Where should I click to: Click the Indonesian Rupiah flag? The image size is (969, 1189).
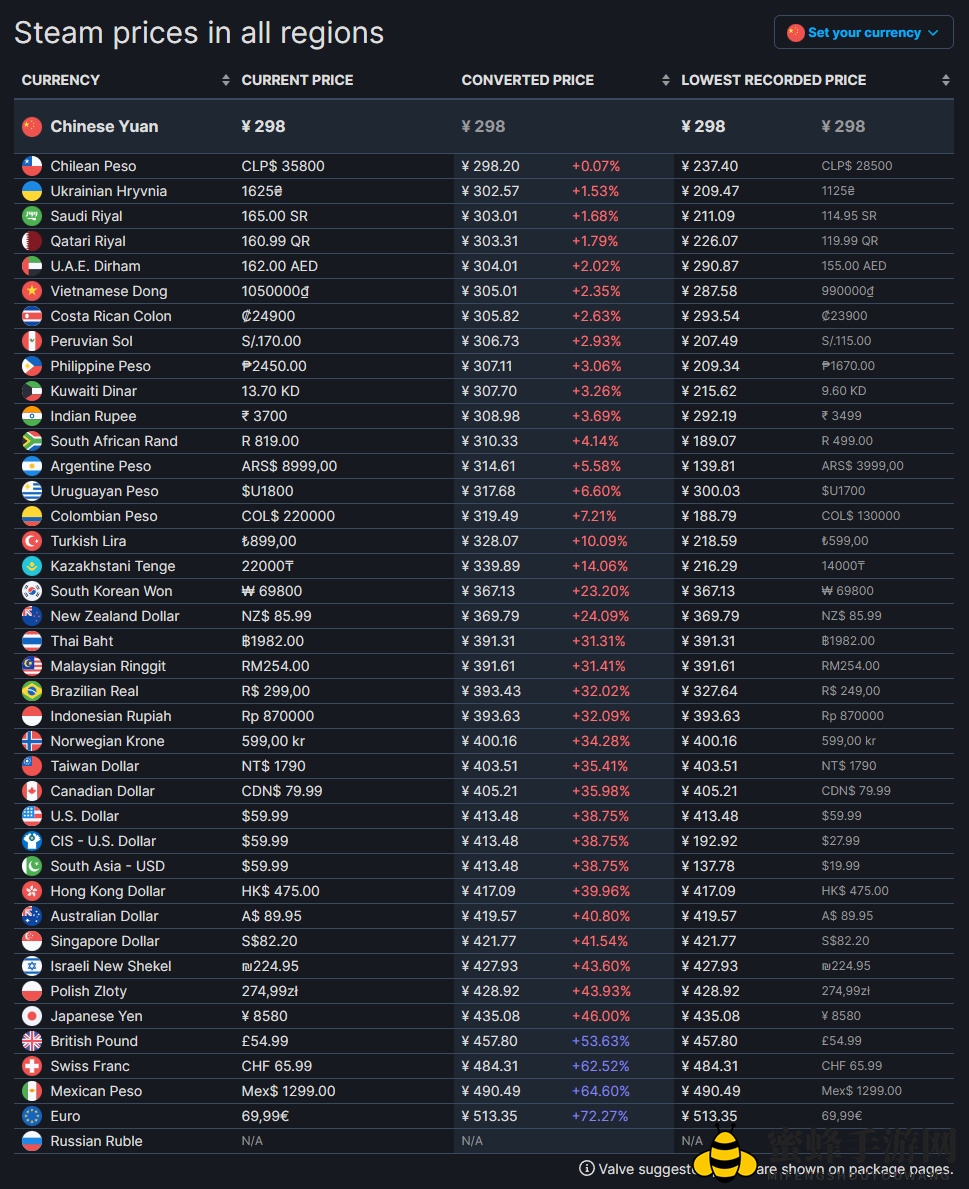[x=32, y=717]
